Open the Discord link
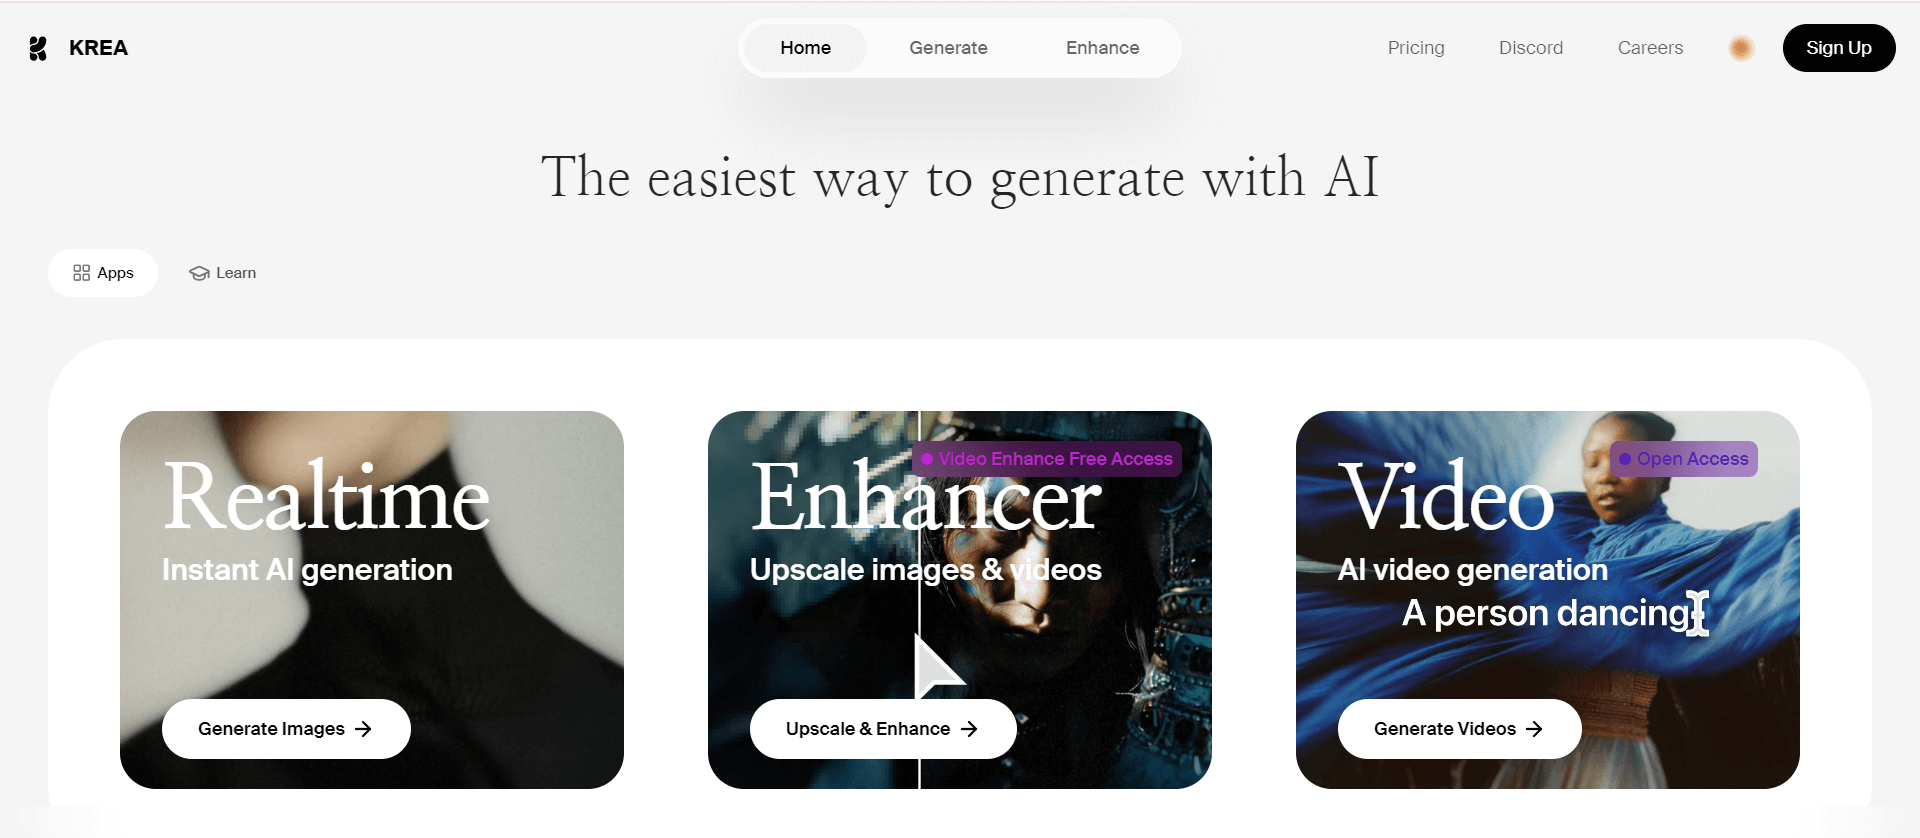Screen dimensions: 1920x838 (1531, 48)
